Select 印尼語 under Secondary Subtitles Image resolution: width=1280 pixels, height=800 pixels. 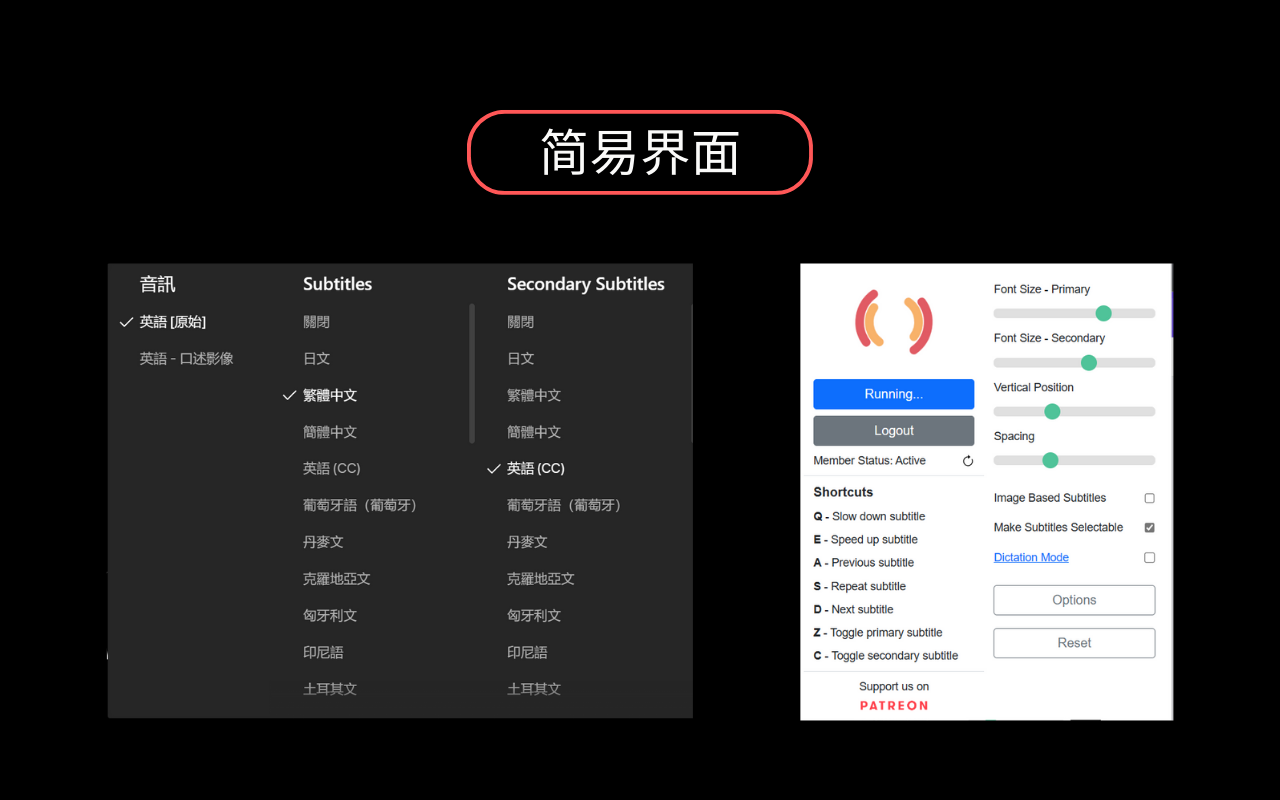pos(527,652)
